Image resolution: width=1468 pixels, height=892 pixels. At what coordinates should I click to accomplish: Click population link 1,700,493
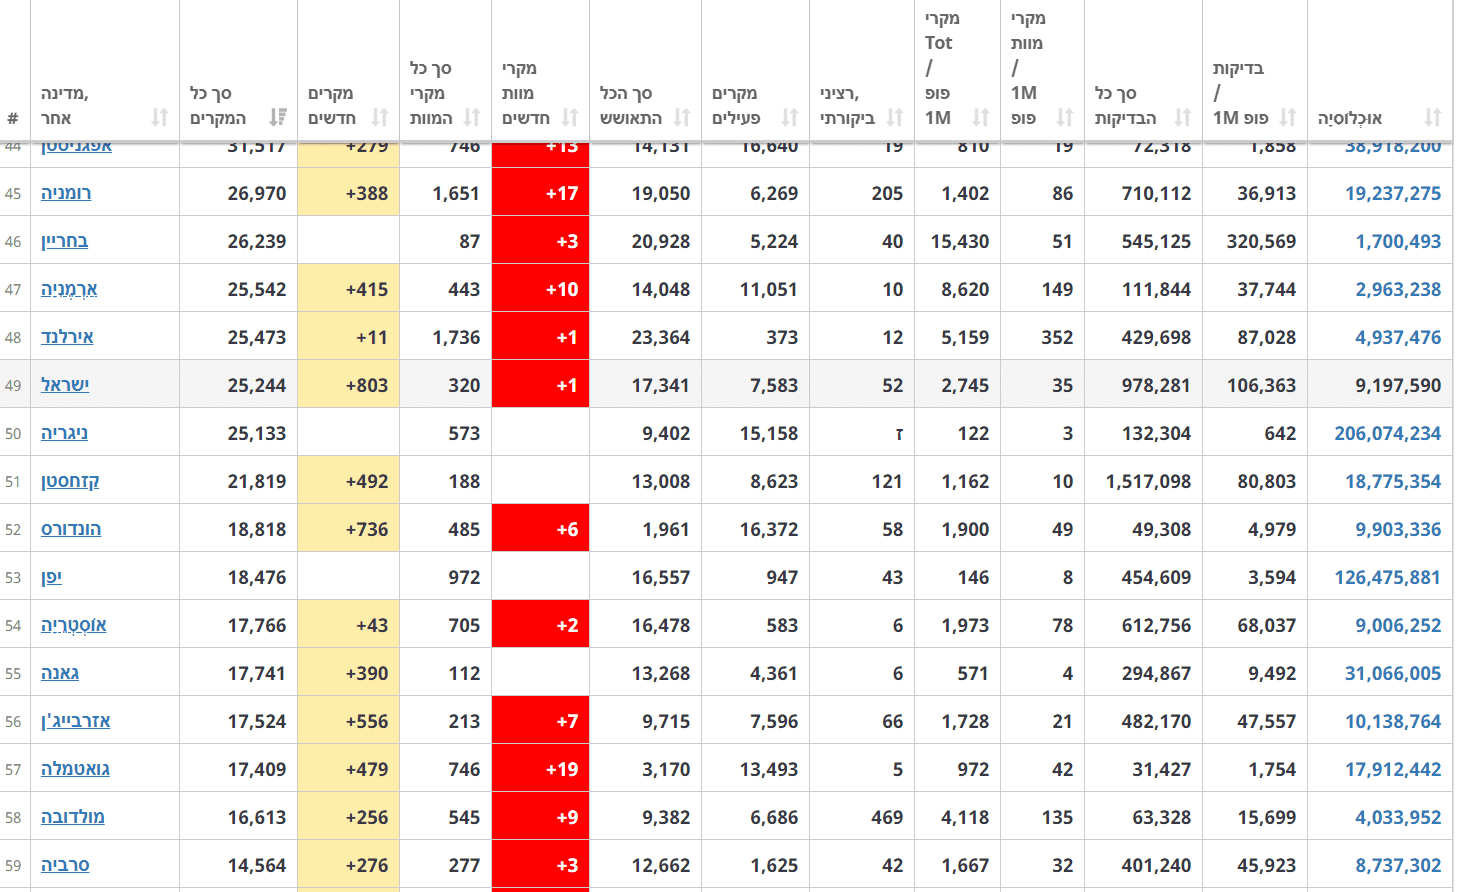point(1399,241)
